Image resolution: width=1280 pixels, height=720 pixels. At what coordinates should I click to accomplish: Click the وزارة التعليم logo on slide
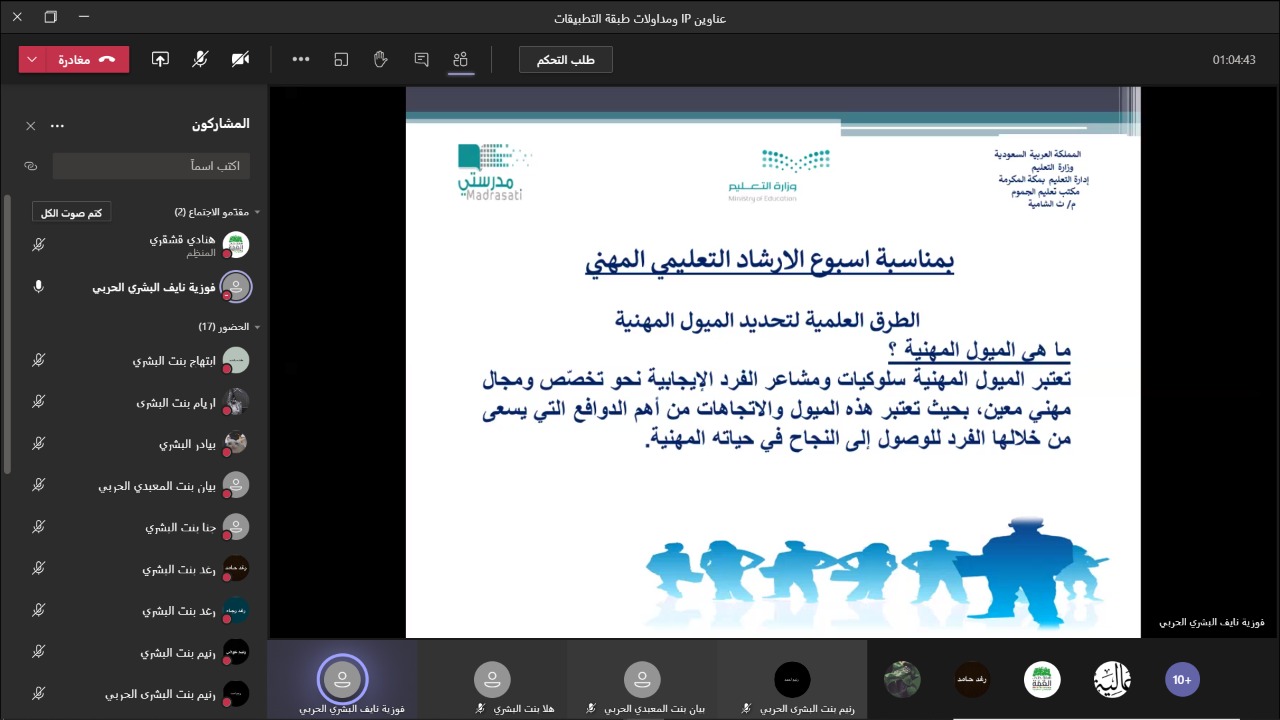pos(780,175)
